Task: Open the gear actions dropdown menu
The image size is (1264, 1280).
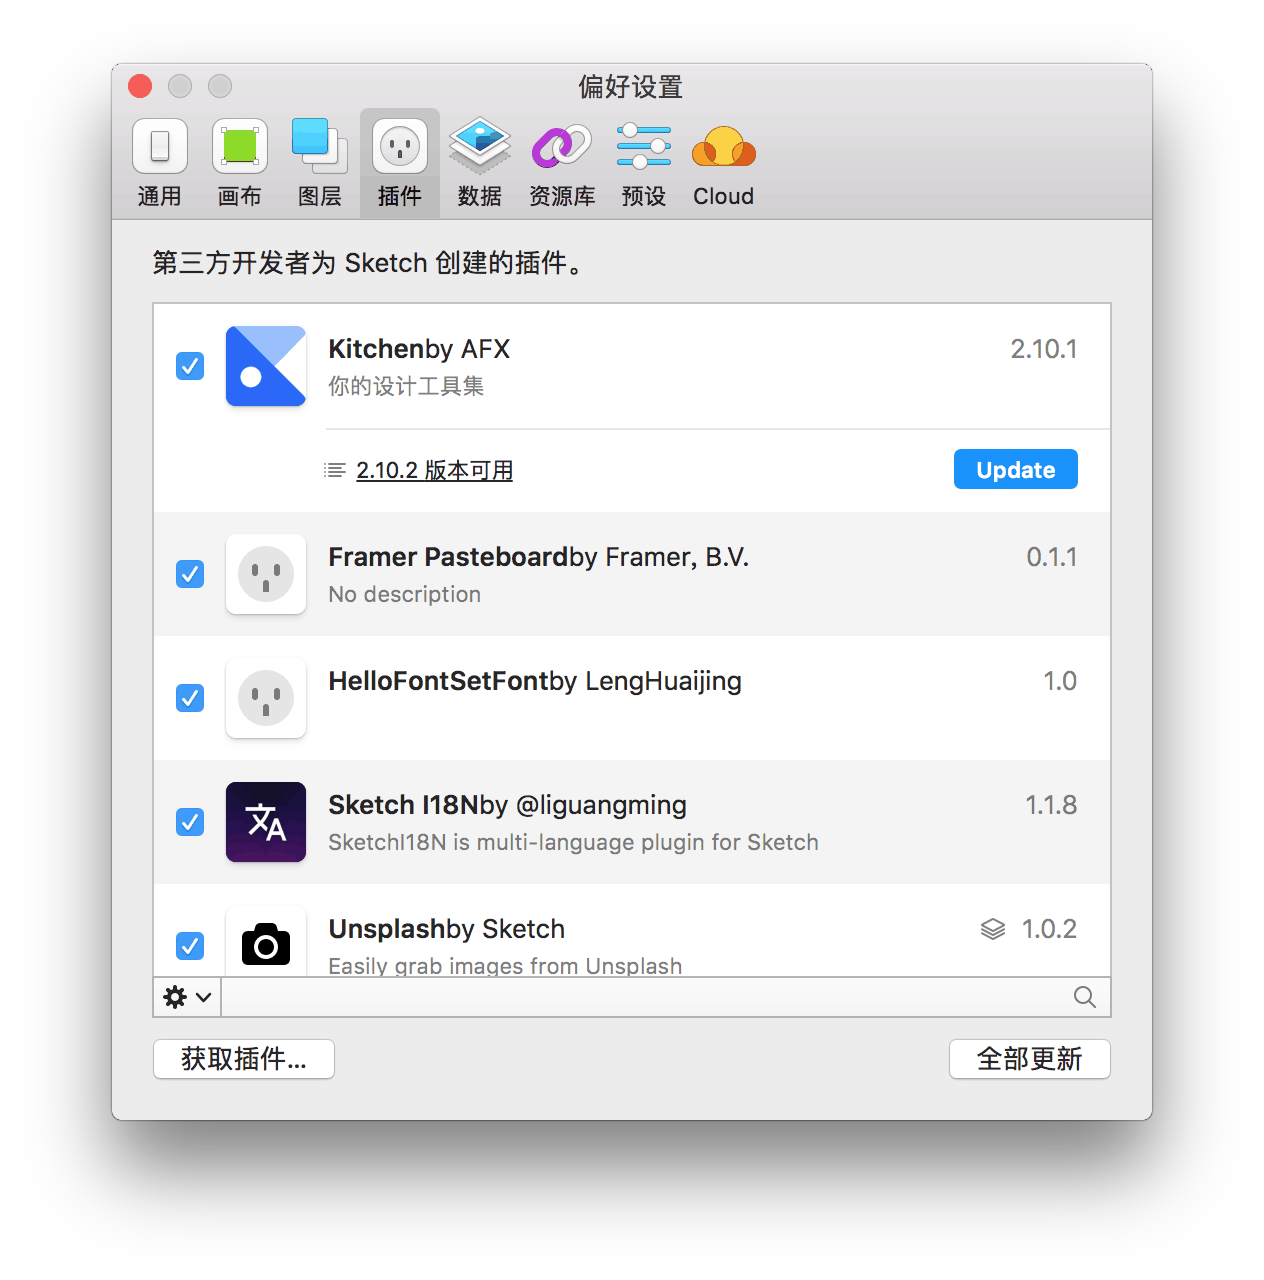Action: click(187, 997)
